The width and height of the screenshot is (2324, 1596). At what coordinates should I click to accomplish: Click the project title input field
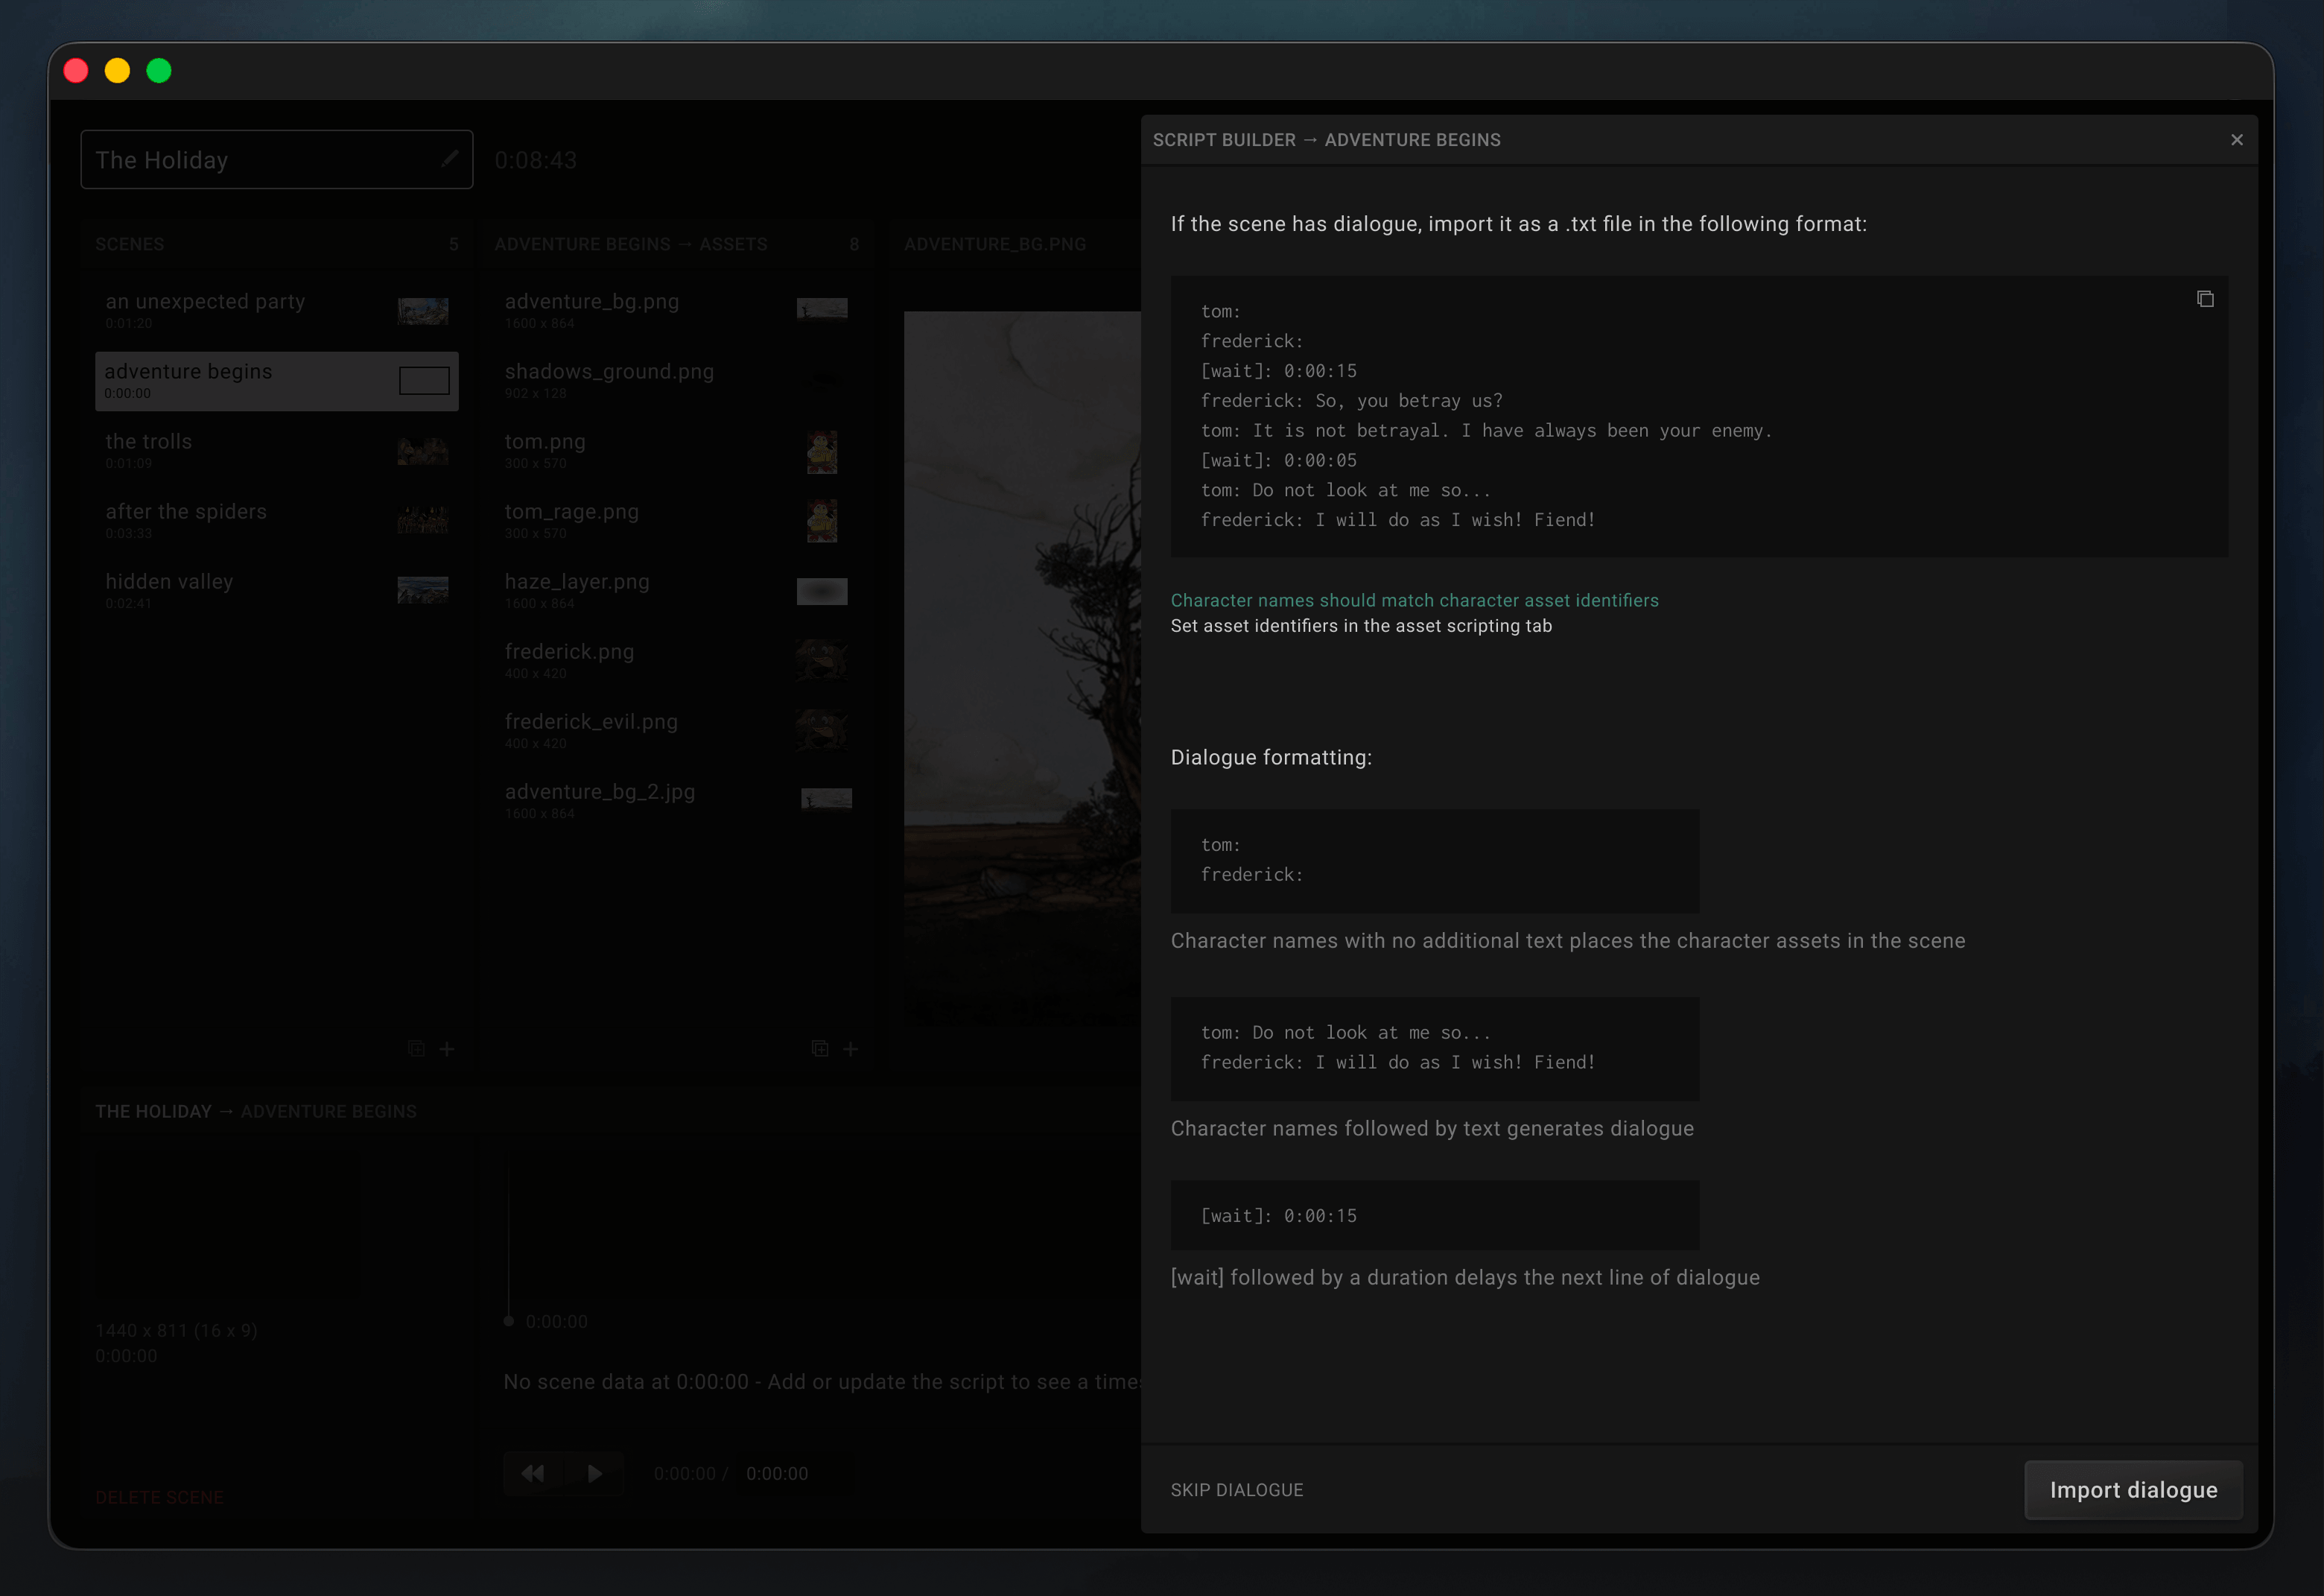pos(250,159)
